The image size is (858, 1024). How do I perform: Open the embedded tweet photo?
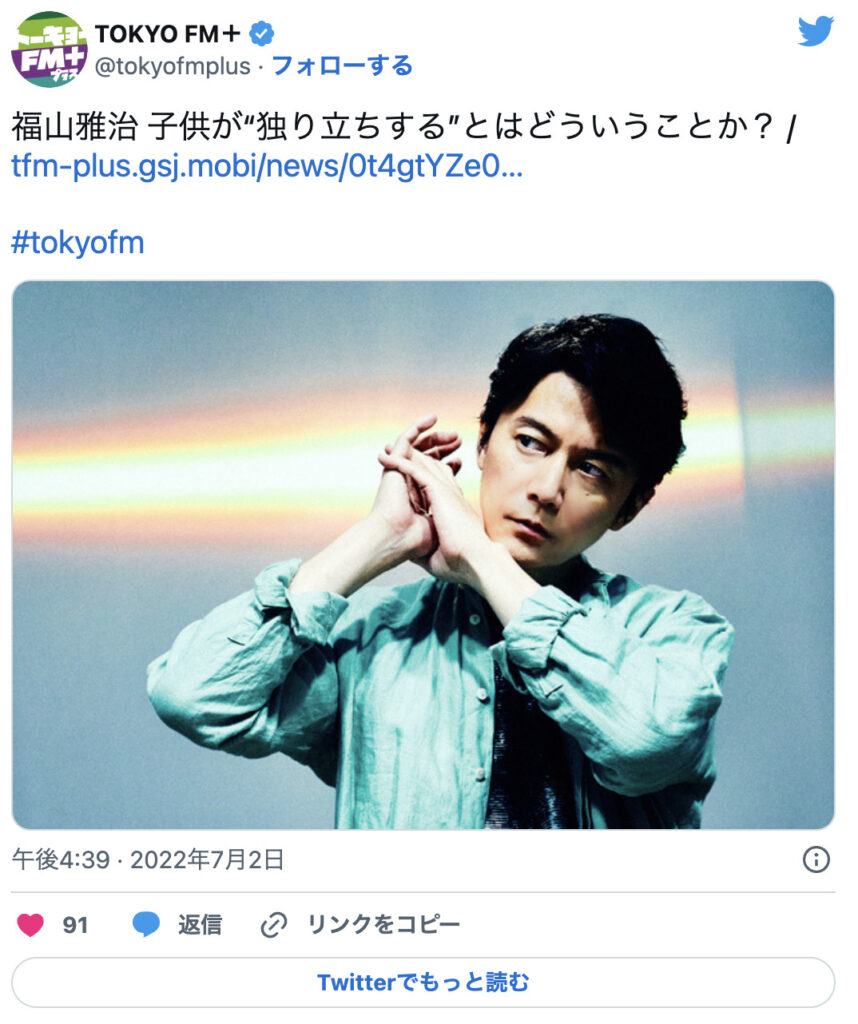pos(423,555)
